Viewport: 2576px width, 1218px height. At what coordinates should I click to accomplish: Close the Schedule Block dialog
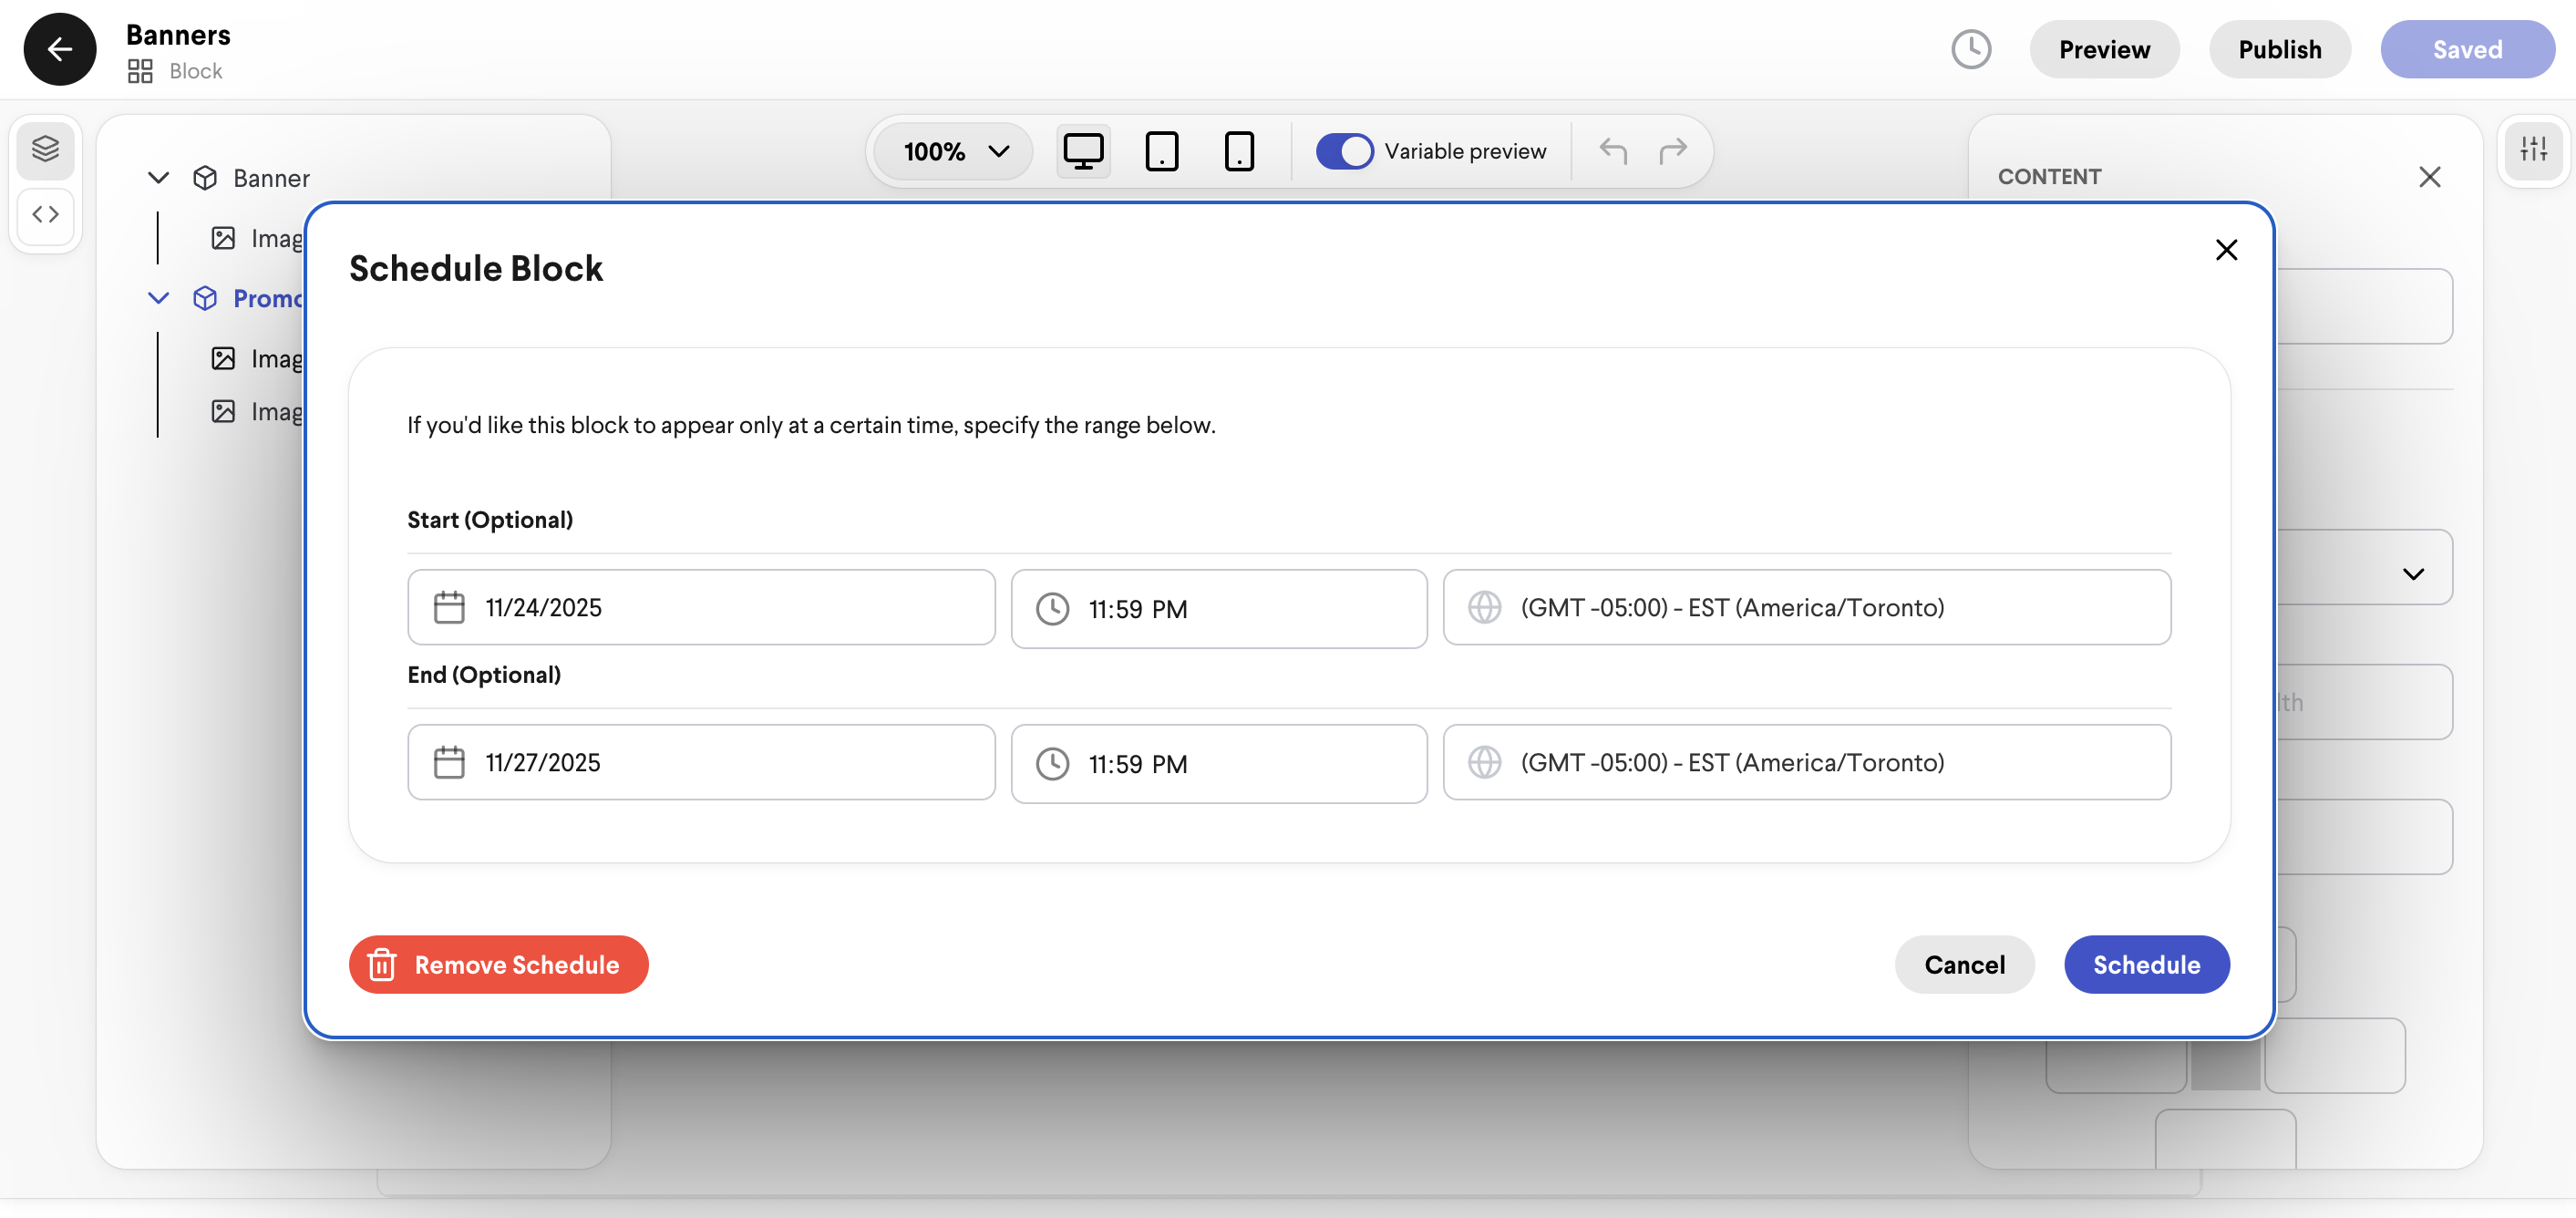click(2226, 250)
